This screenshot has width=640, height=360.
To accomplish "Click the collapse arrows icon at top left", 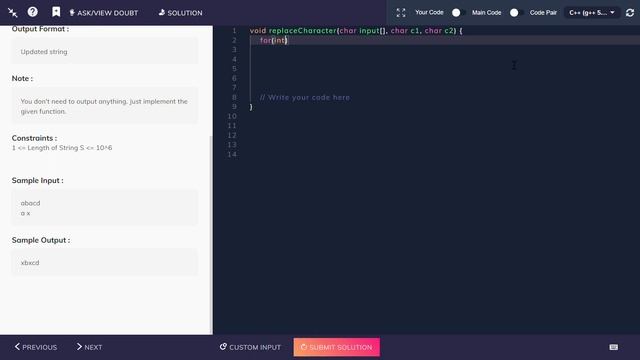I will (13, 13).
